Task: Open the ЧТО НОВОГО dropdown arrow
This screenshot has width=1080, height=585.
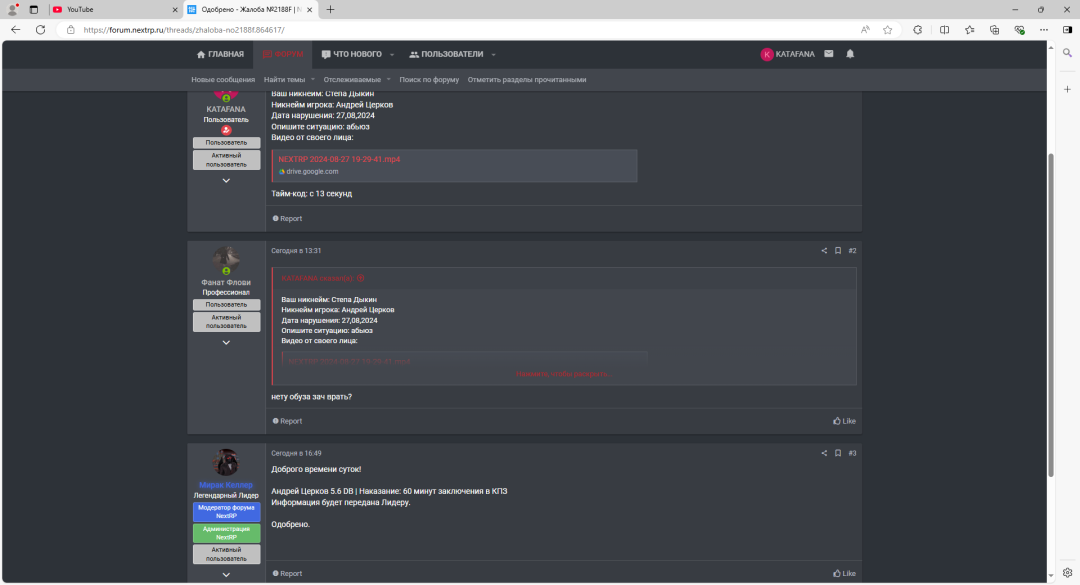Action: tap(392, 54)
